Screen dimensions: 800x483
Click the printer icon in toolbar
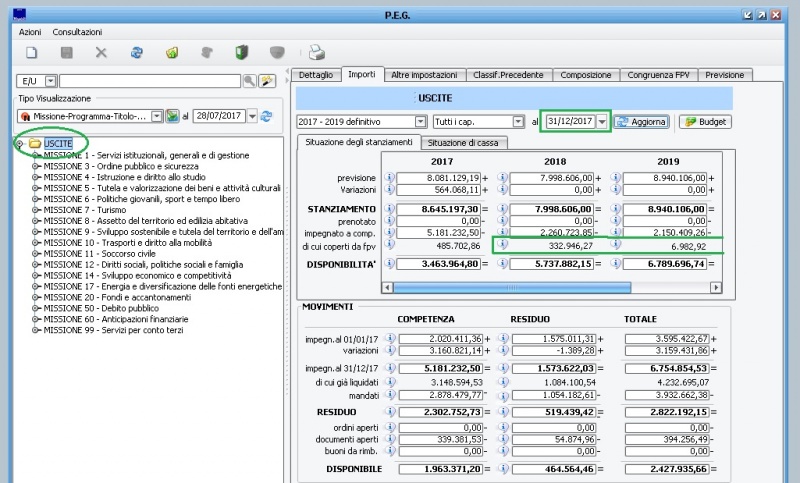tap(316, 52)
